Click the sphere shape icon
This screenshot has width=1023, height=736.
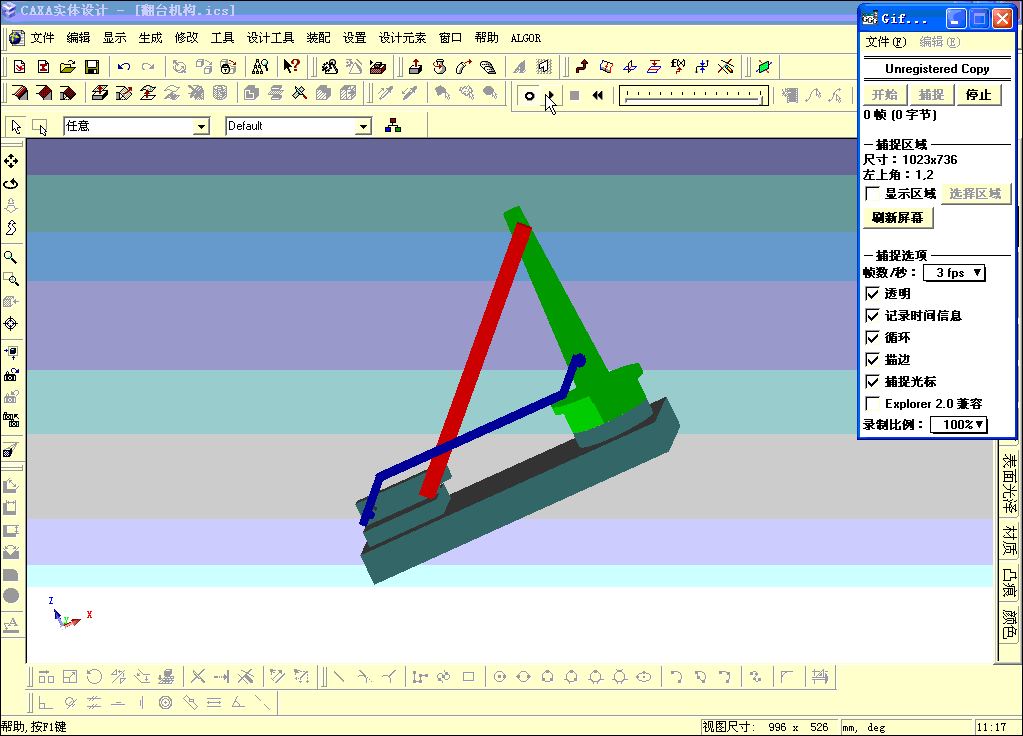coord(11,596)
